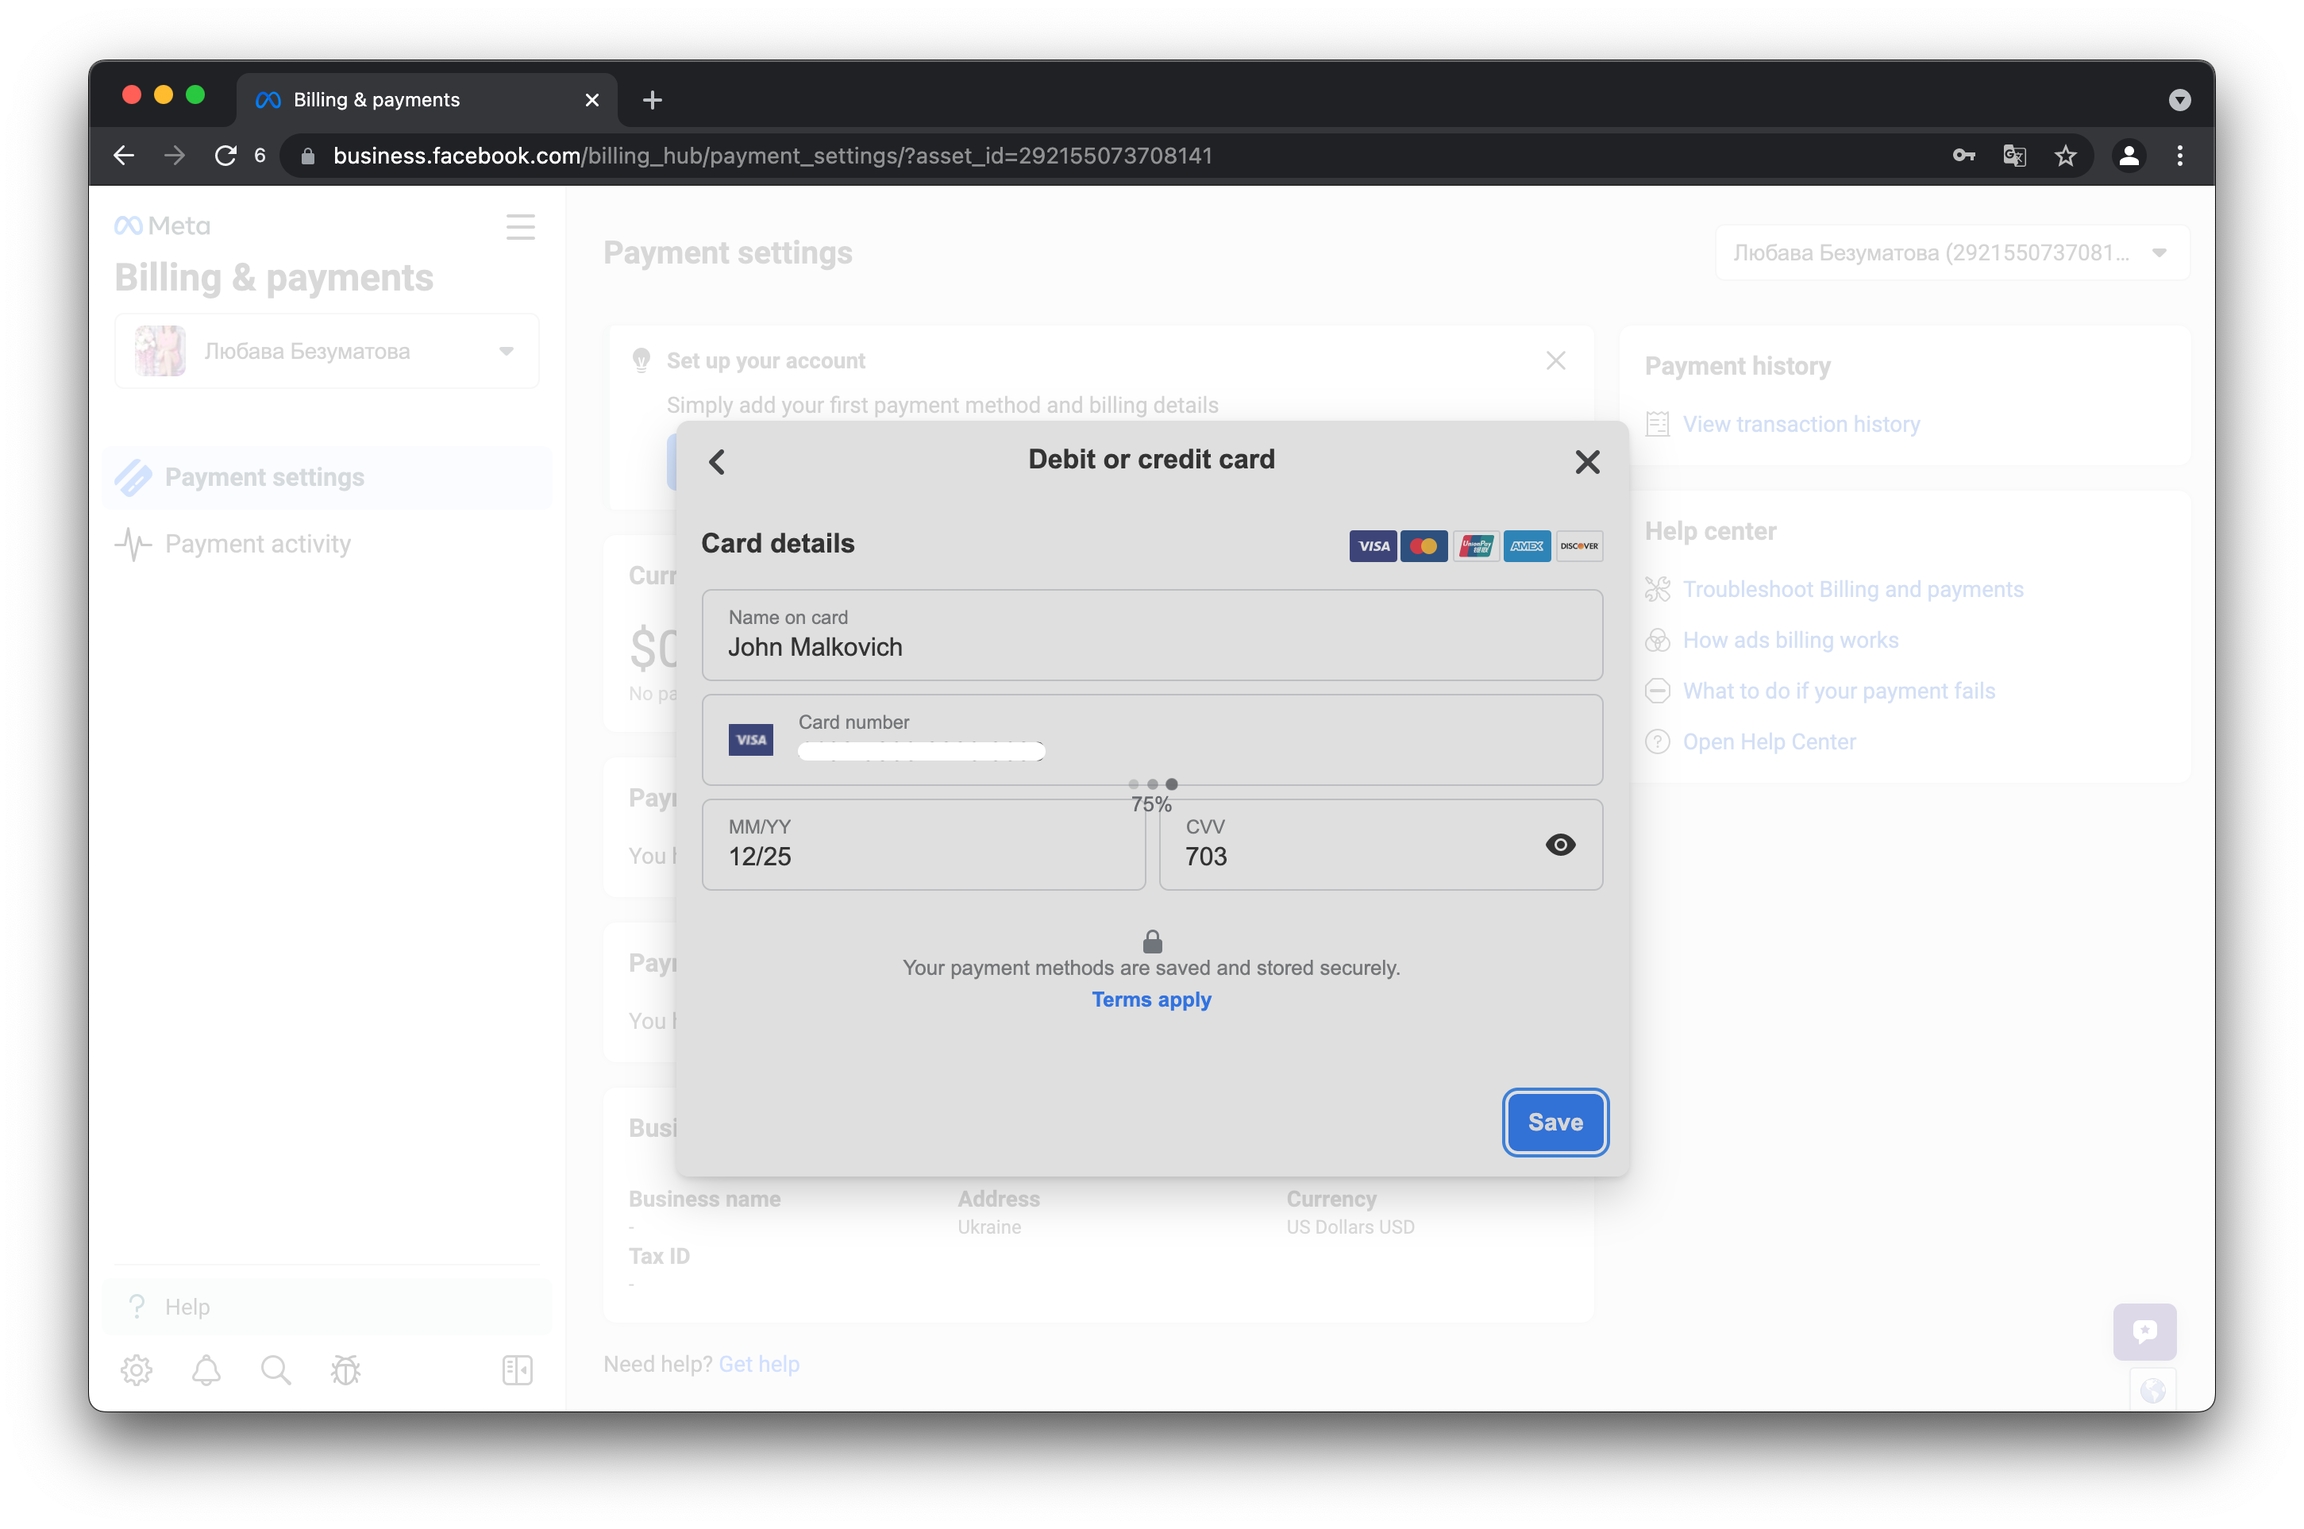Screen dimensions: 2304x1529
Task: Open the browser profile icon
Action: (x=2129, y=156)
